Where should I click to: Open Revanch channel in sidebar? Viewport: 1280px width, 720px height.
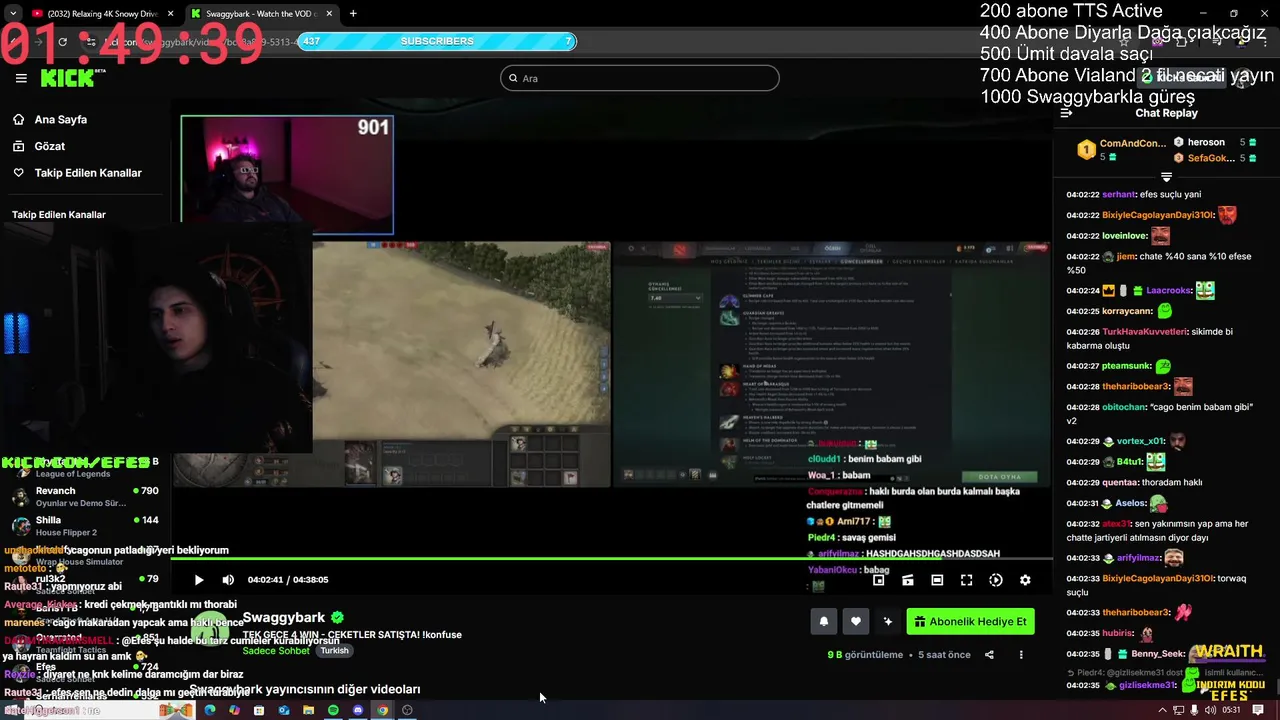85,497
